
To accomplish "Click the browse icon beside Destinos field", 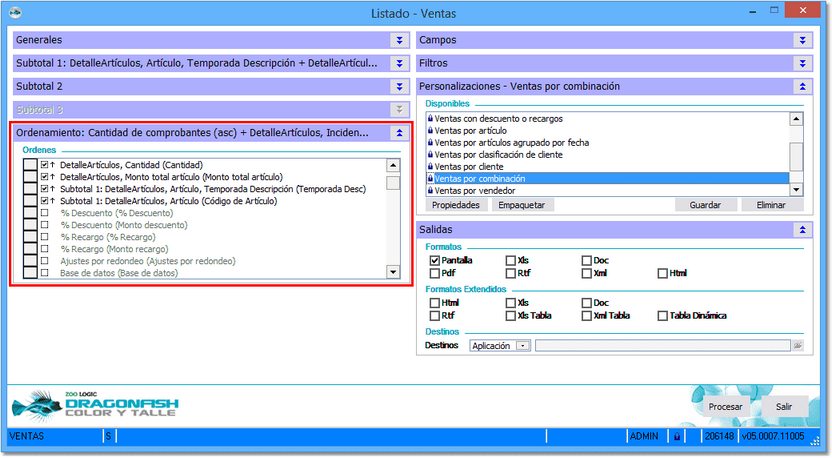I will (798, 345).
